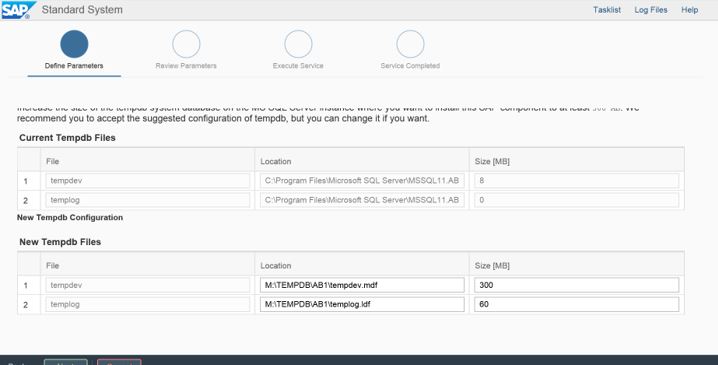The width and height of the screenshot is (718, 365).
Task: Click the new templog location field
Action: (362, 304)
